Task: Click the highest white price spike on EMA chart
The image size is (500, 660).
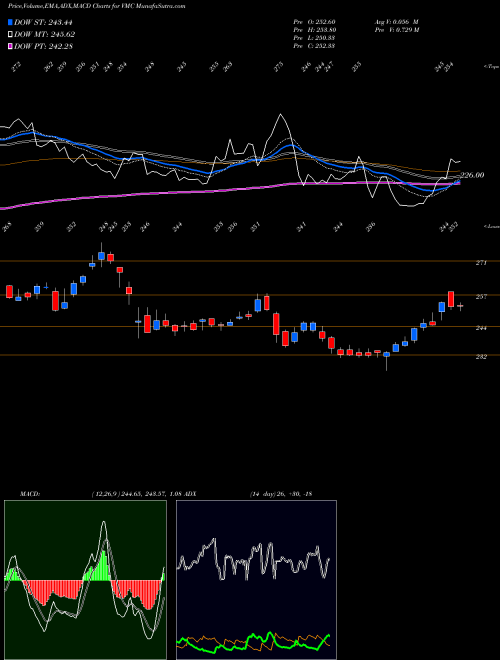Action: (280, 115)
